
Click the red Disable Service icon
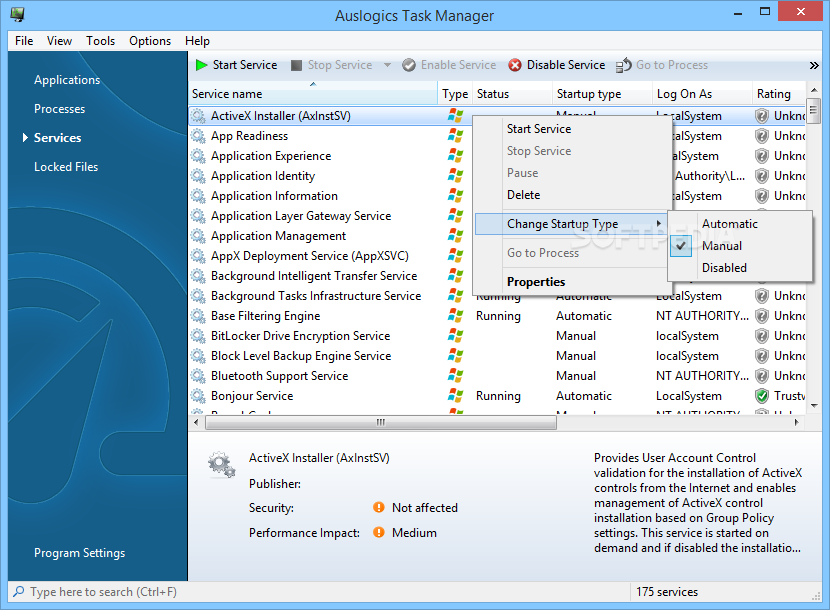coord(515,65)
